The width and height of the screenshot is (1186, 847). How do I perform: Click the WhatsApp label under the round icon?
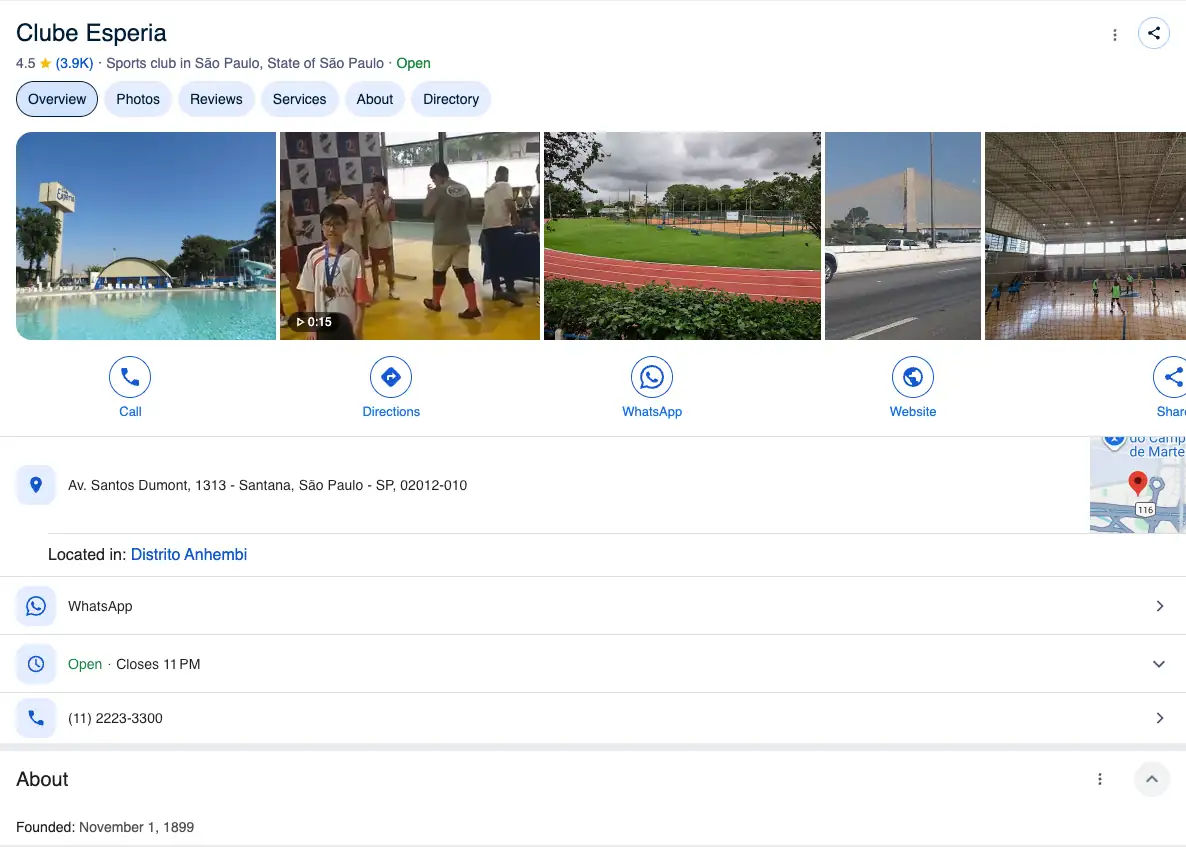pyautogui.click(x=652, y=411)
